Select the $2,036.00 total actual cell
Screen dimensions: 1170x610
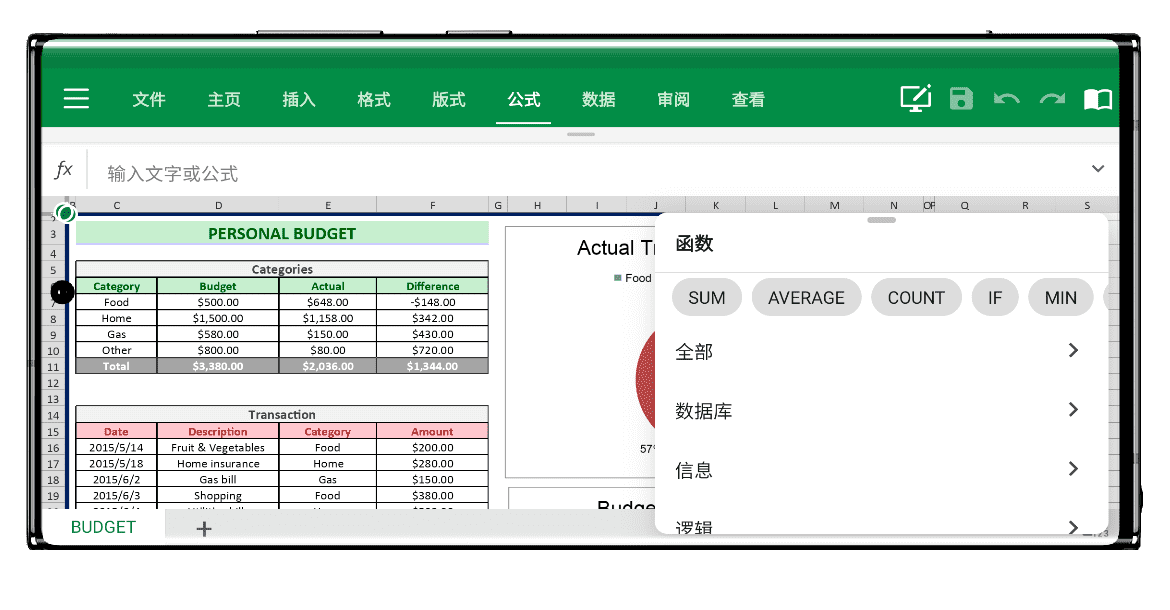(x=328, y=366)
